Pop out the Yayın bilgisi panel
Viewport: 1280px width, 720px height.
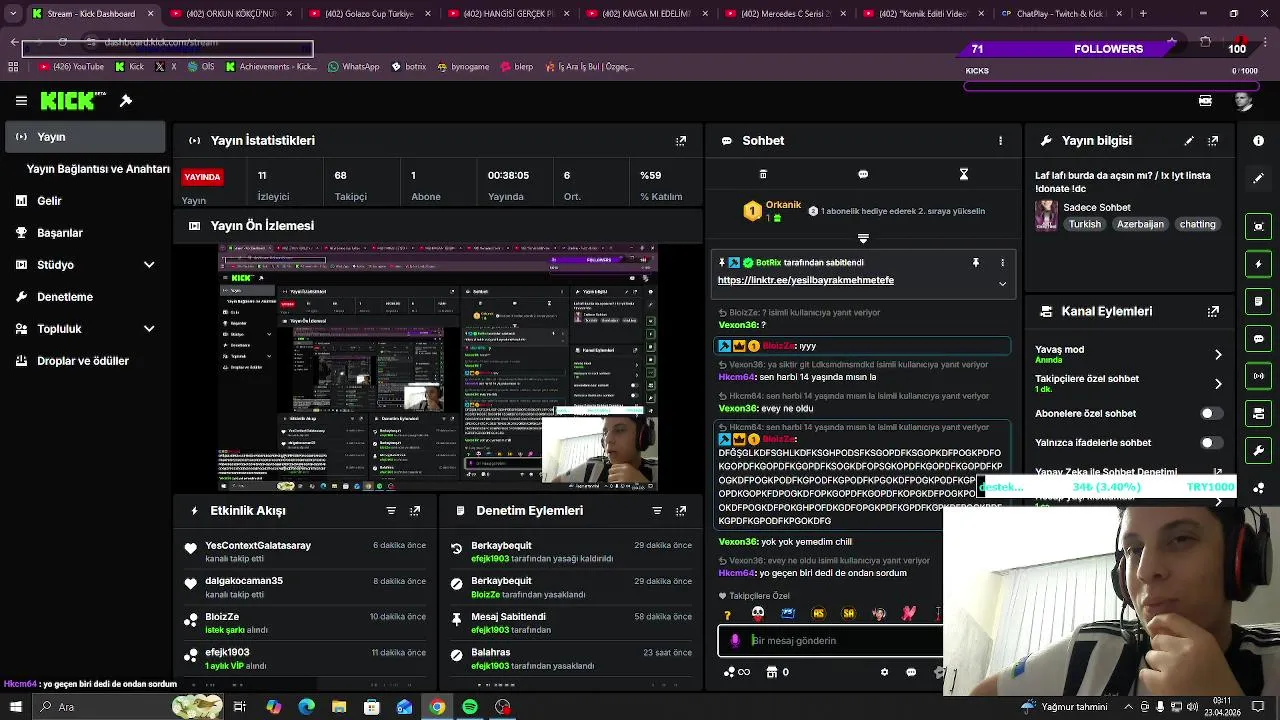click(1213, 141)
